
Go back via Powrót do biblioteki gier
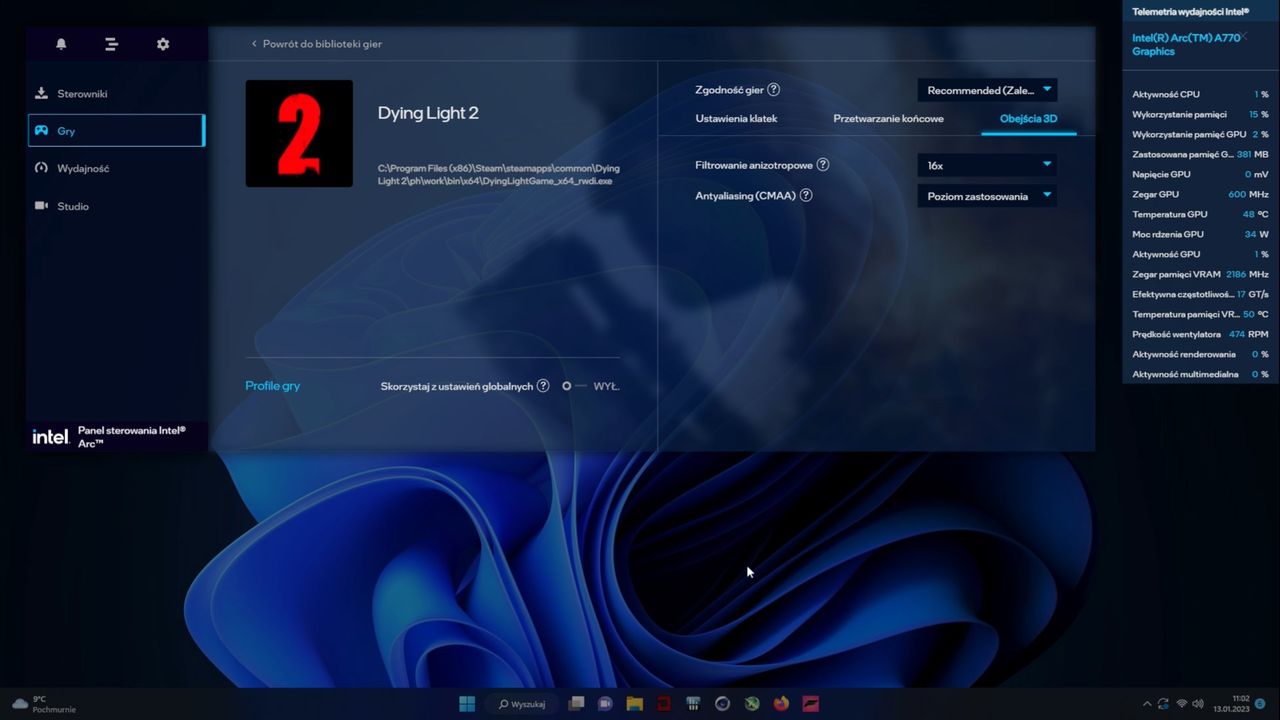pyautogui.click(x=316, y=44)
